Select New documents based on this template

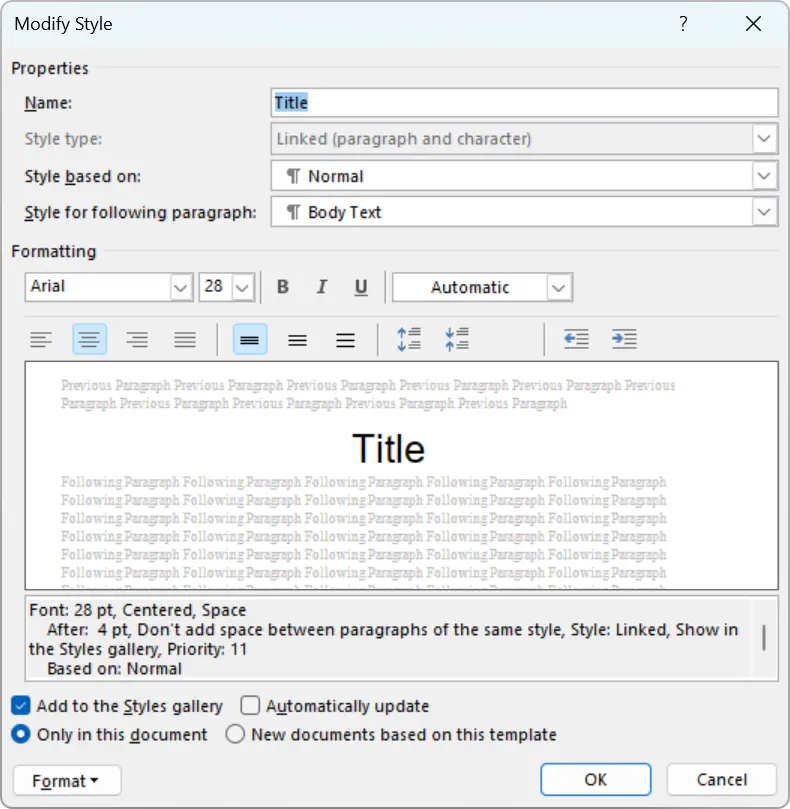tap(235, 734)
